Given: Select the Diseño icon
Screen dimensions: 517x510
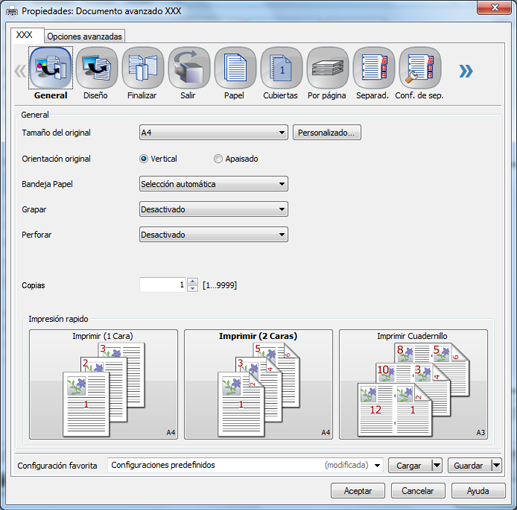Looking at the screenshot, I should click(96, 68).
